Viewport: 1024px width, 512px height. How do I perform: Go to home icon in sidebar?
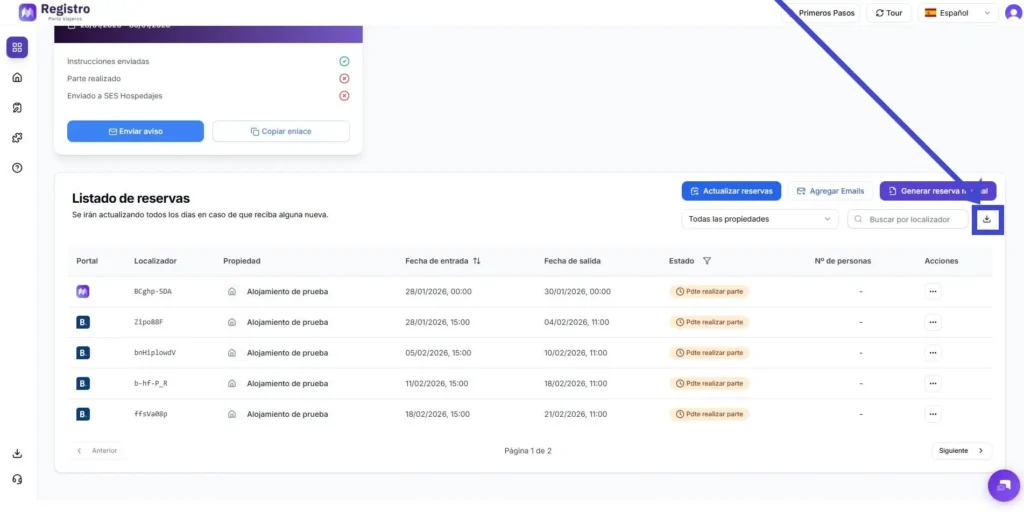point(17,77)
